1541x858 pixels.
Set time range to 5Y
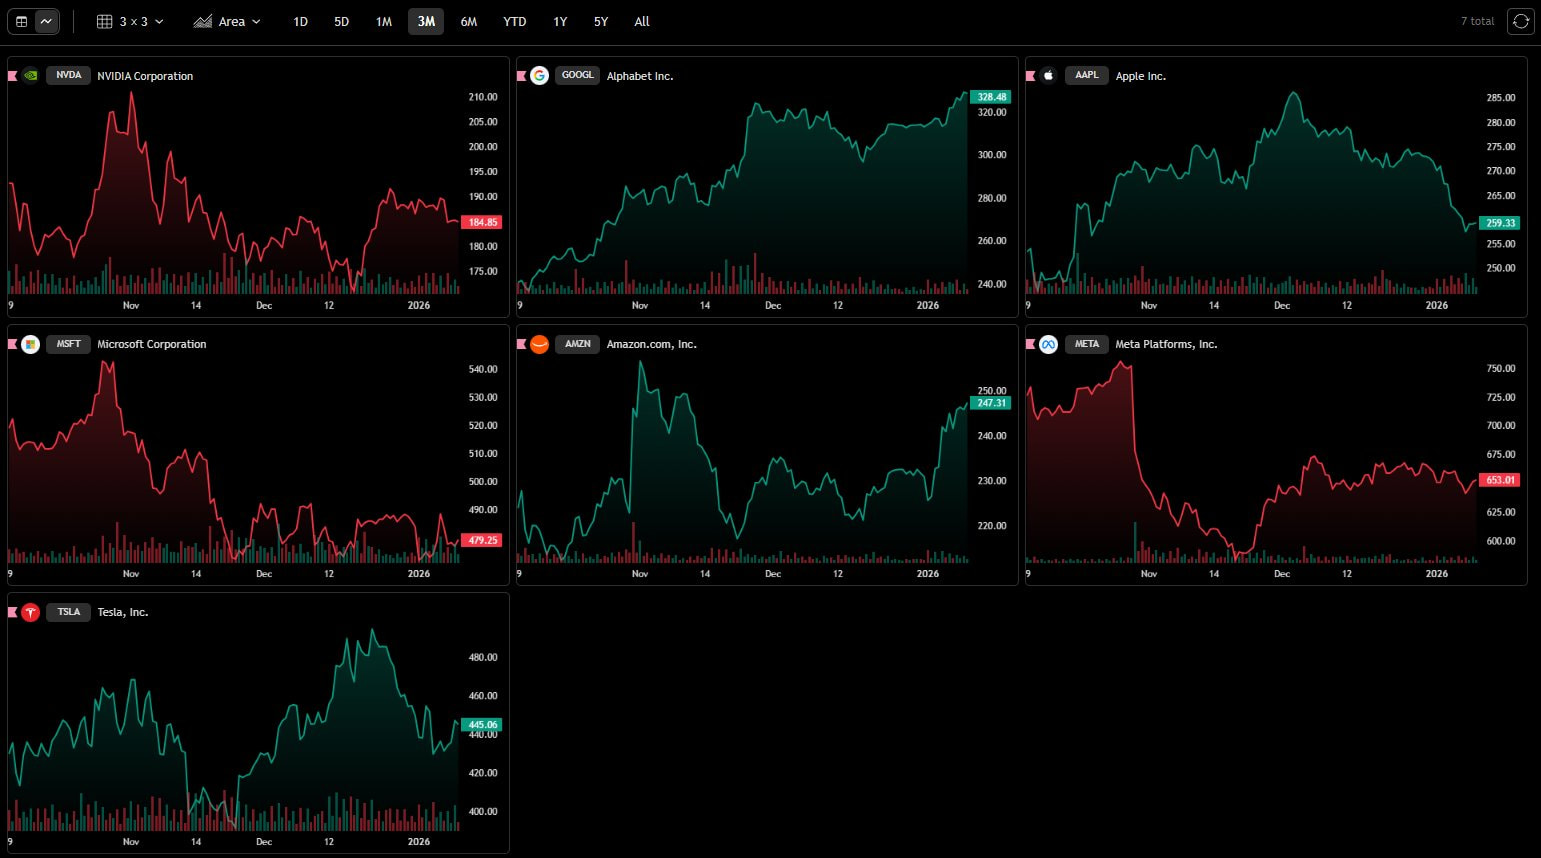click(x=600, y=21)
